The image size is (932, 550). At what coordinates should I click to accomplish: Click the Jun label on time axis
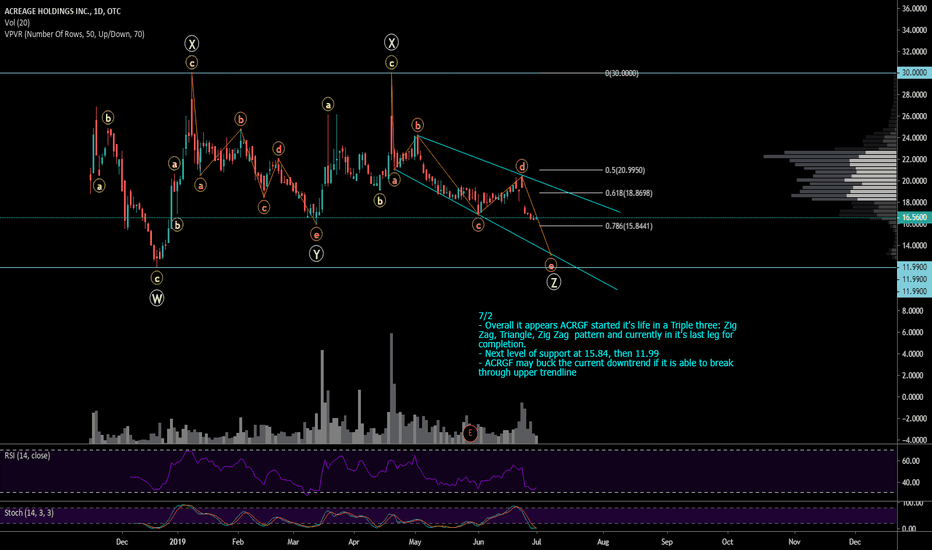click(x=478, y=542)
